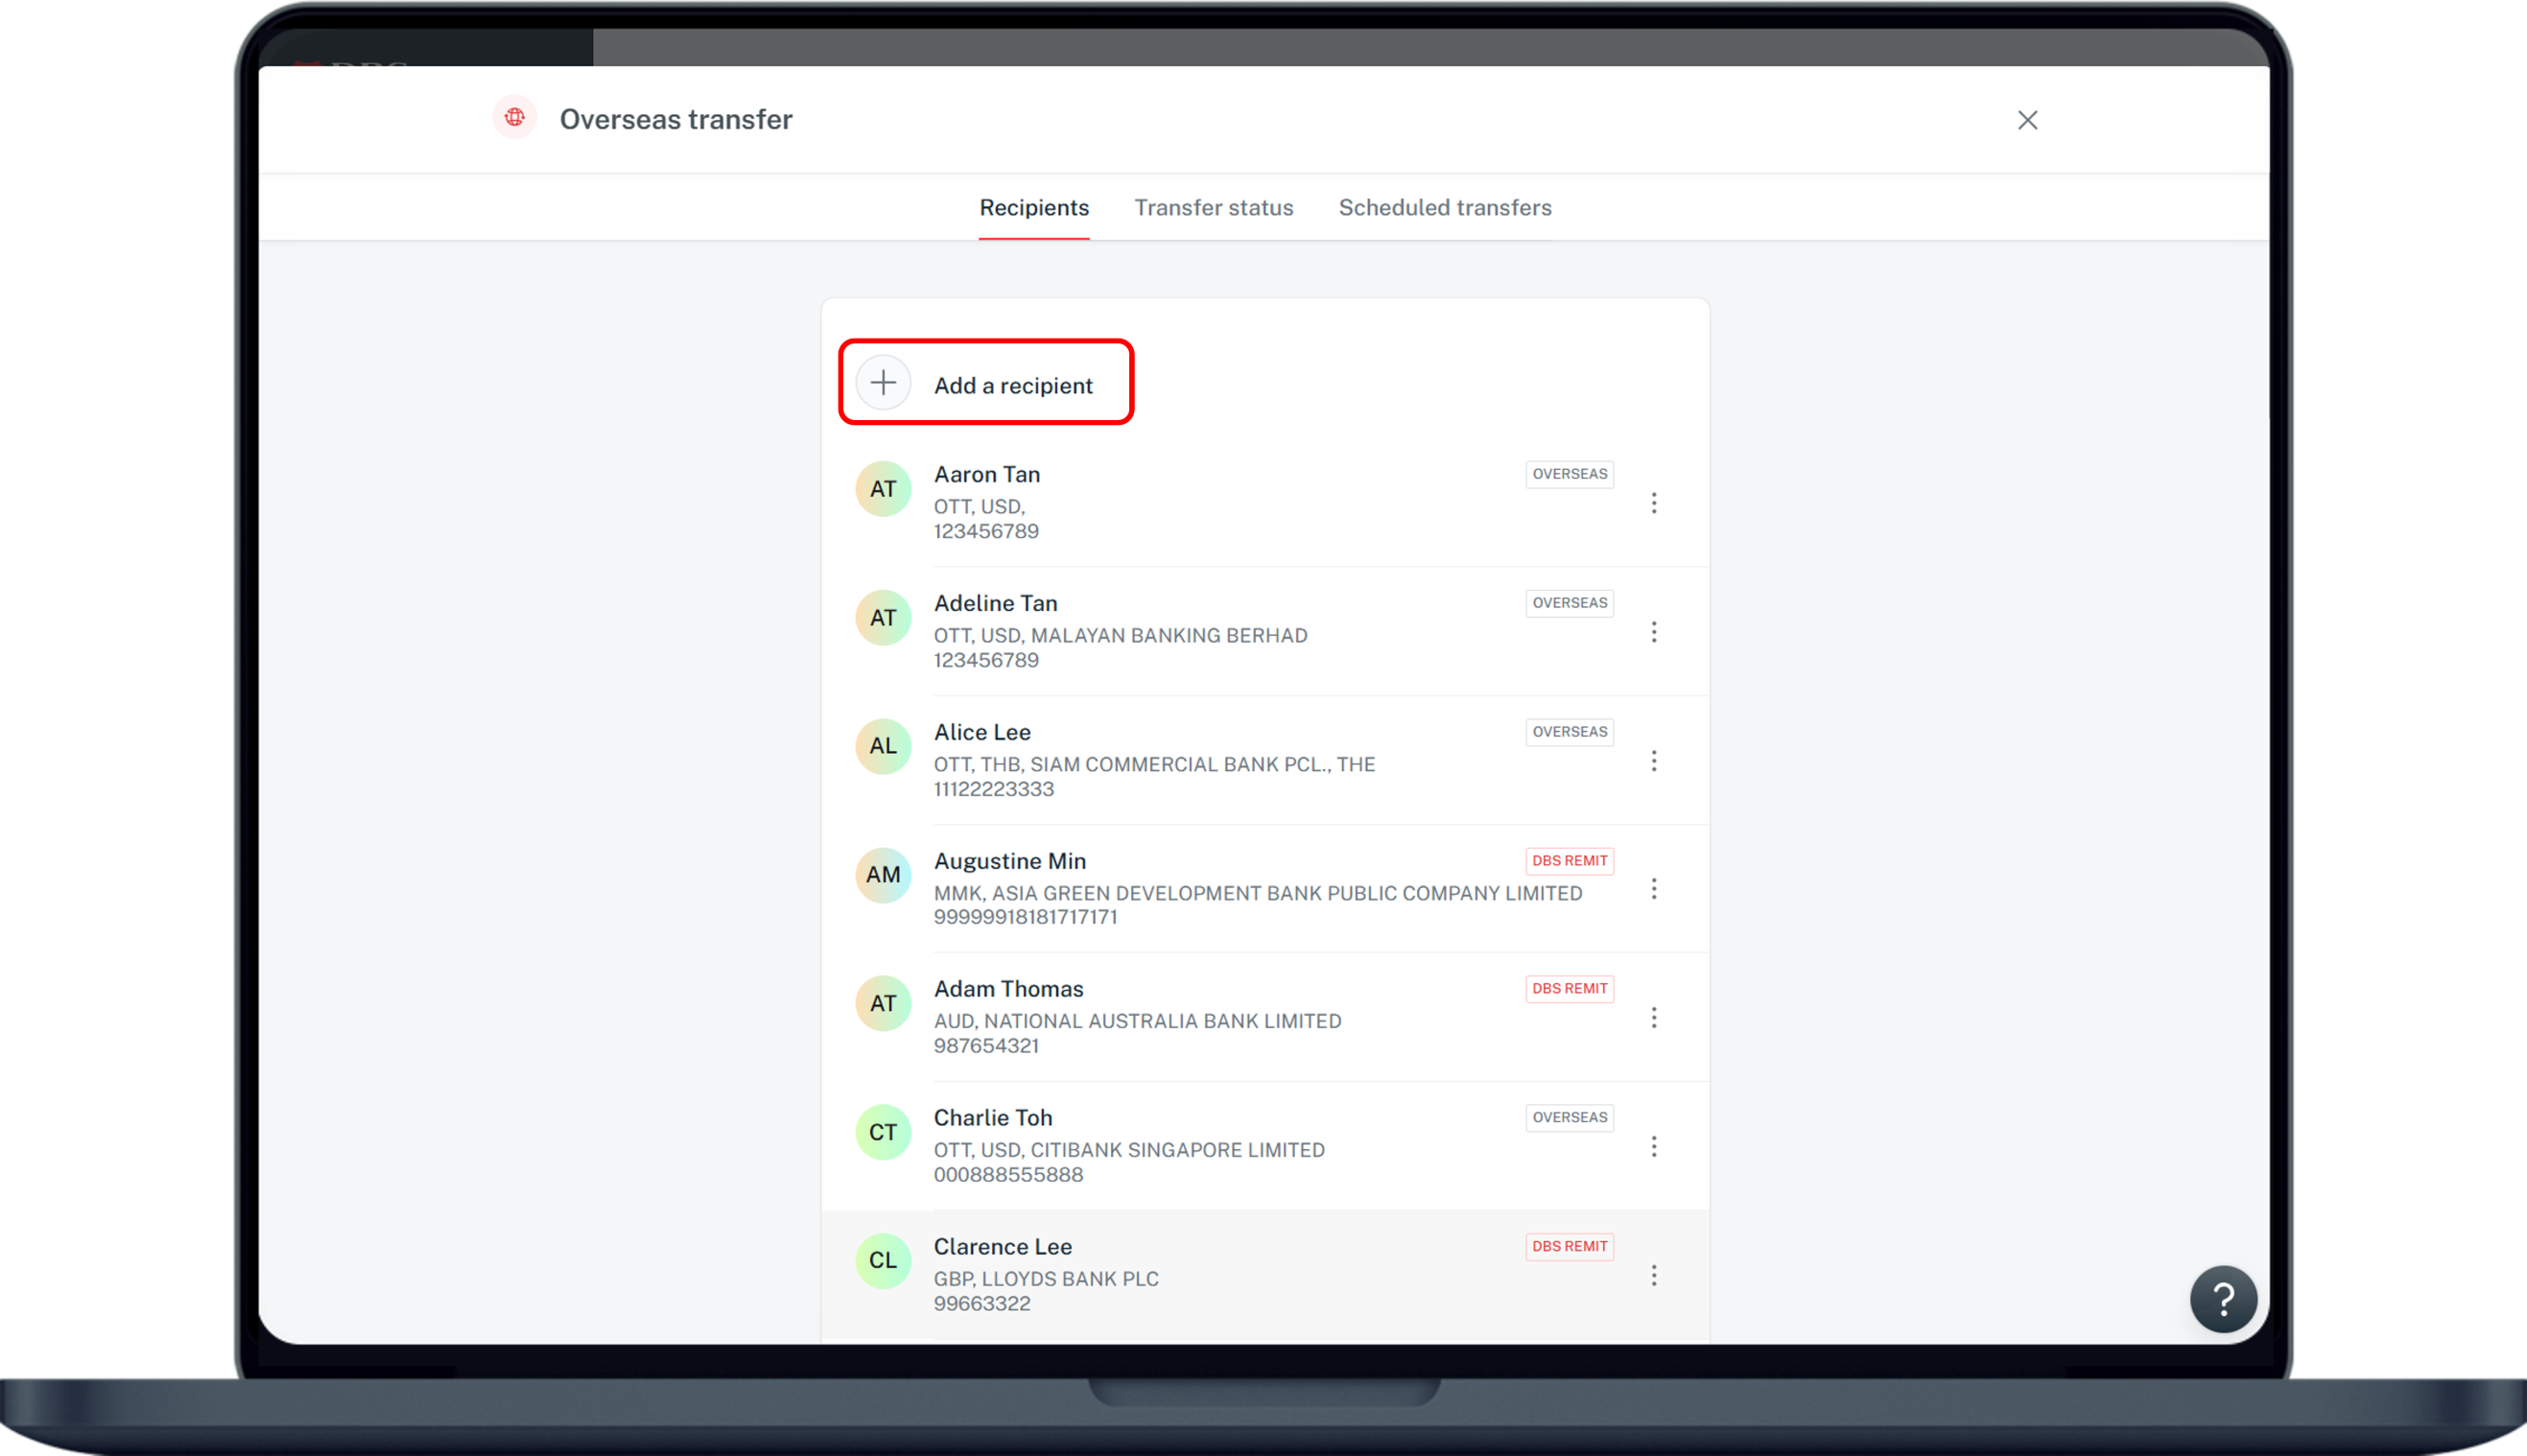Open the options menu for Alice Lee
This screenshot has height=1456, width=2527.
click(x=1655, y=761)
